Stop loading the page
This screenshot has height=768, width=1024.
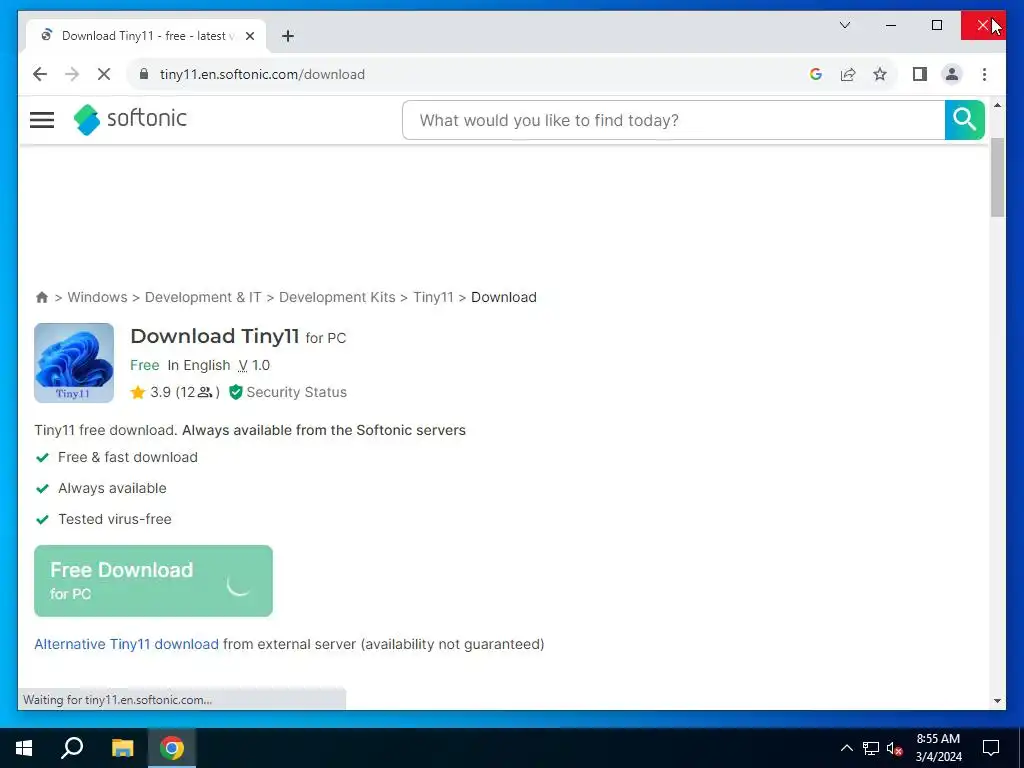[x=104, y=74]
